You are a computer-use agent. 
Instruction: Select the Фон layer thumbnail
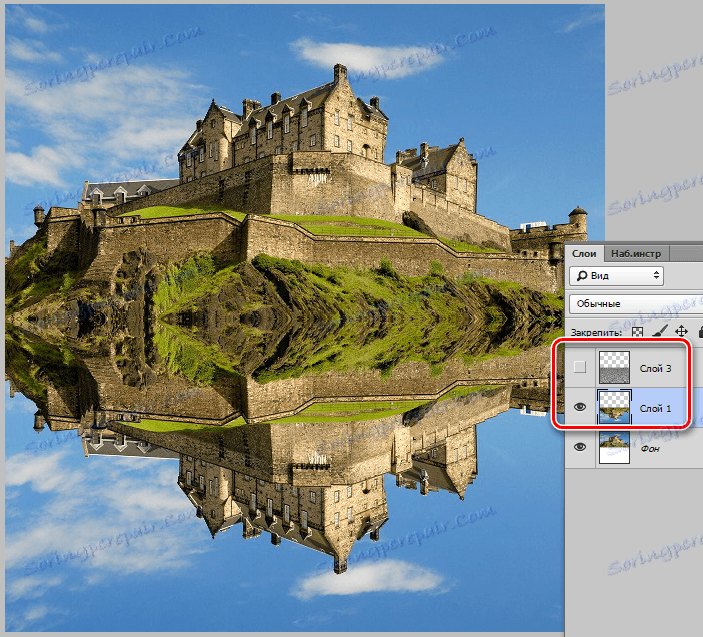[614, 447]
